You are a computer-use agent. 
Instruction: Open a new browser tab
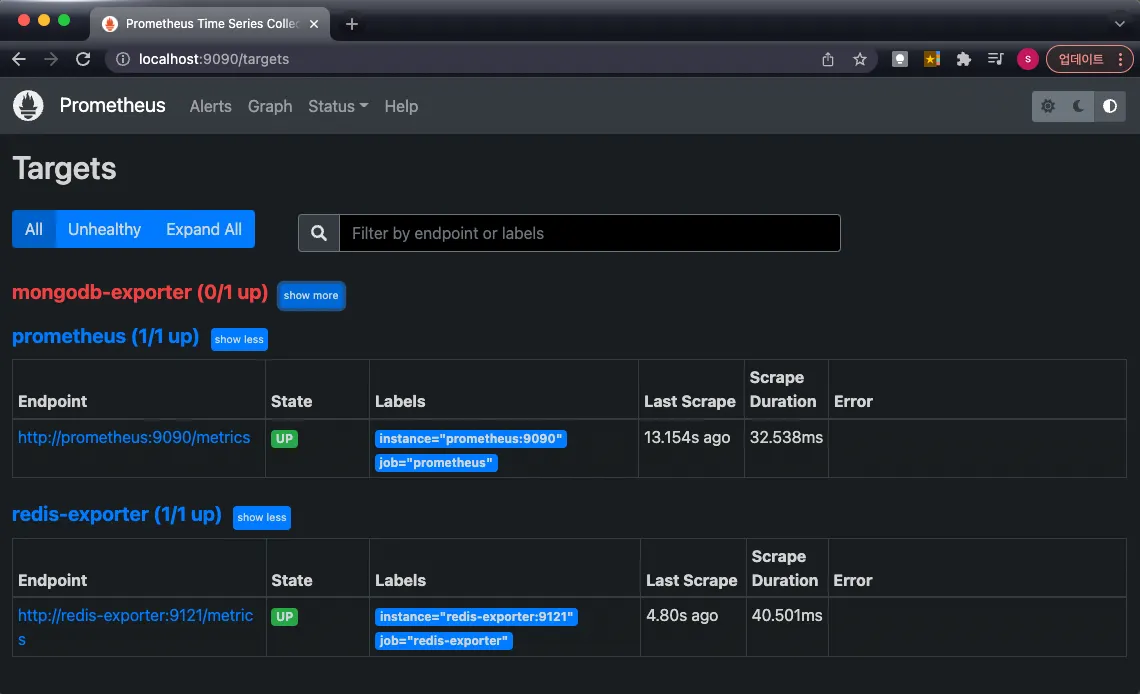click(x=352, y=24)
